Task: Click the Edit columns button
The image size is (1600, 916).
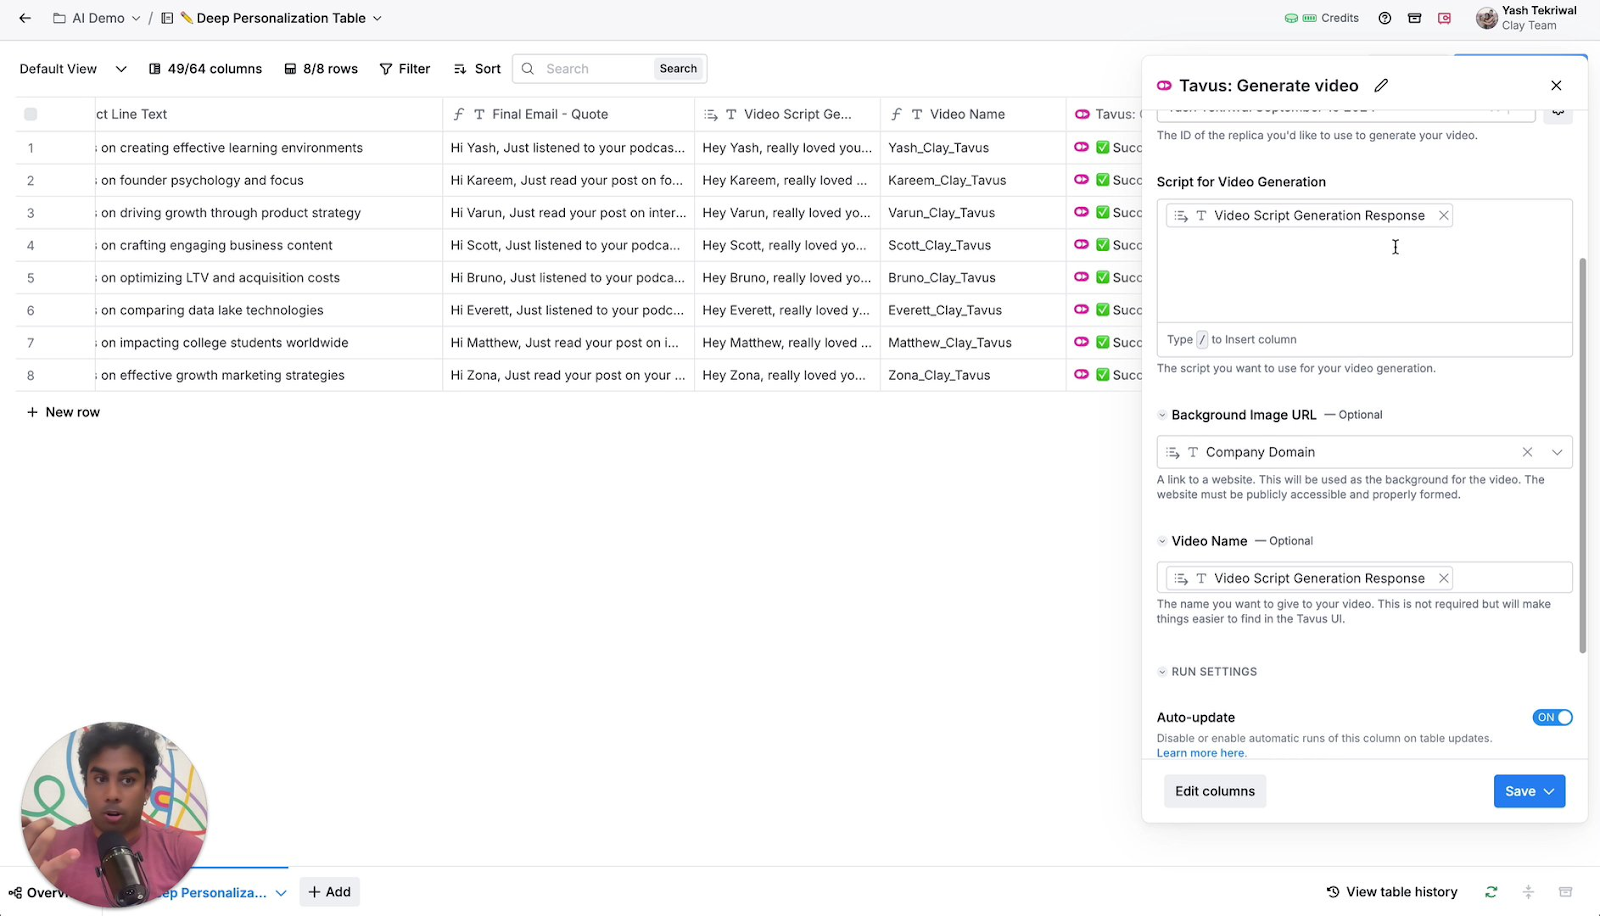Action: [x=1215, y=791]
